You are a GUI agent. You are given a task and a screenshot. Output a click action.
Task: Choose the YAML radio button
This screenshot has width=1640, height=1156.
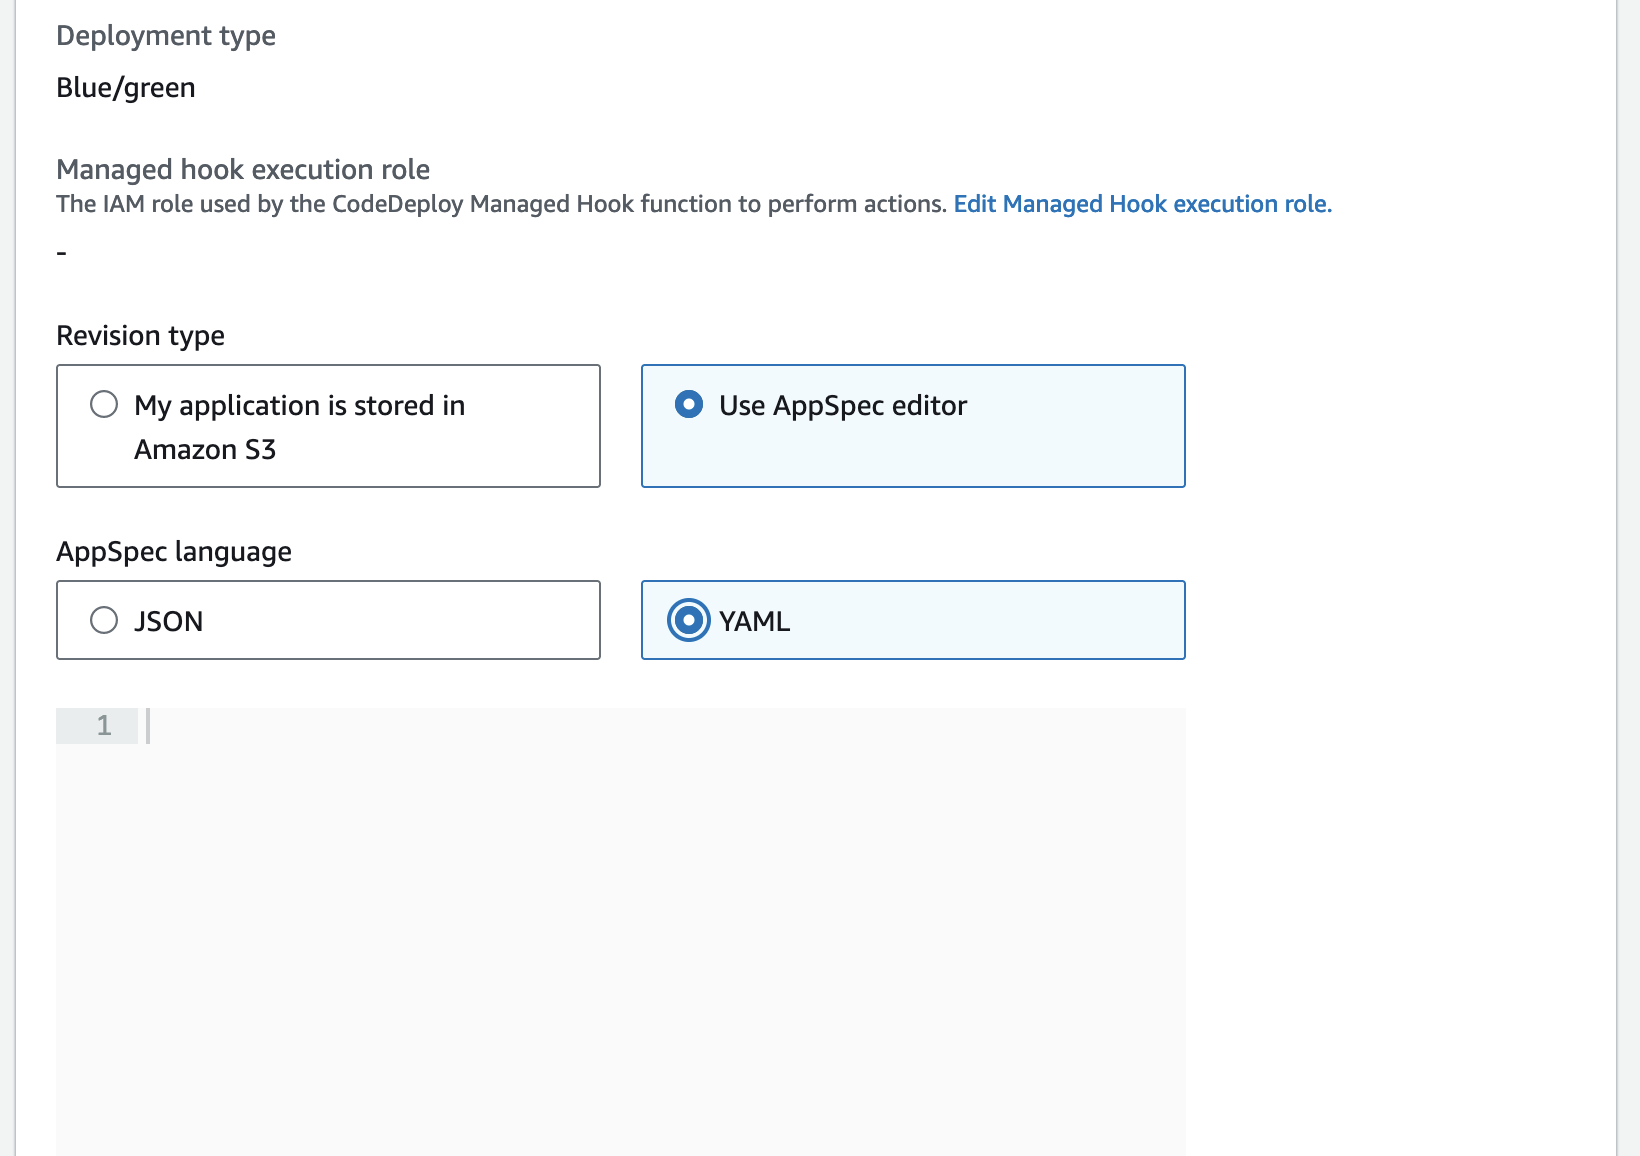[688, 621]
